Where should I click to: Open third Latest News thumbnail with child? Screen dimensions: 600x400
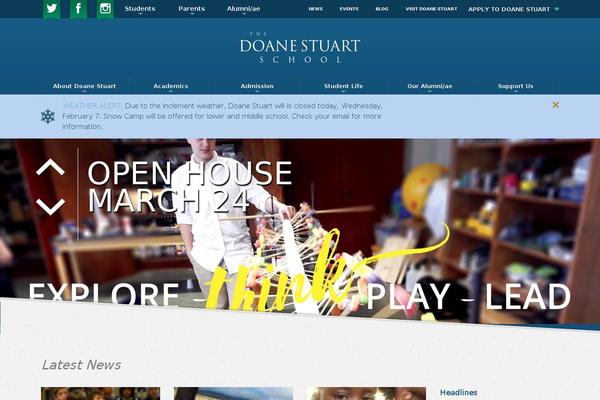(x=366, y=393)
